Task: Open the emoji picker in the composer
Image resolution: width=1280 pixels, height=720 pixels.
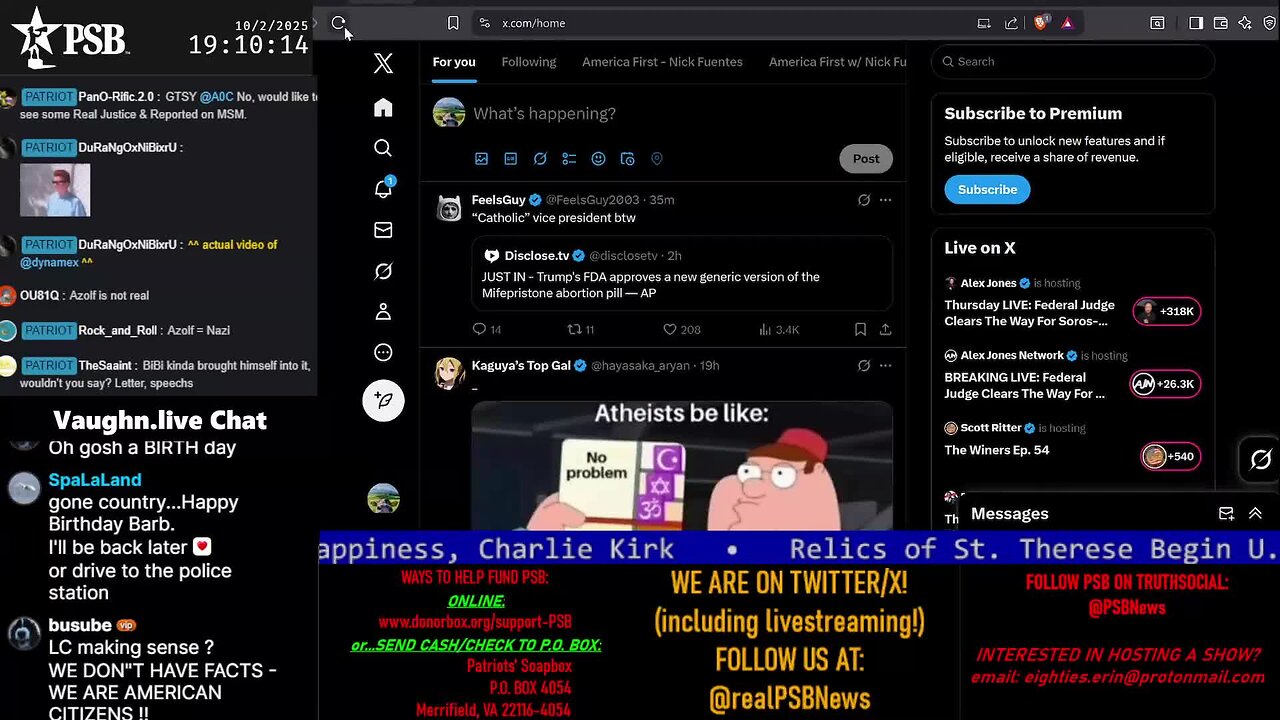Action: click(598, 159)
